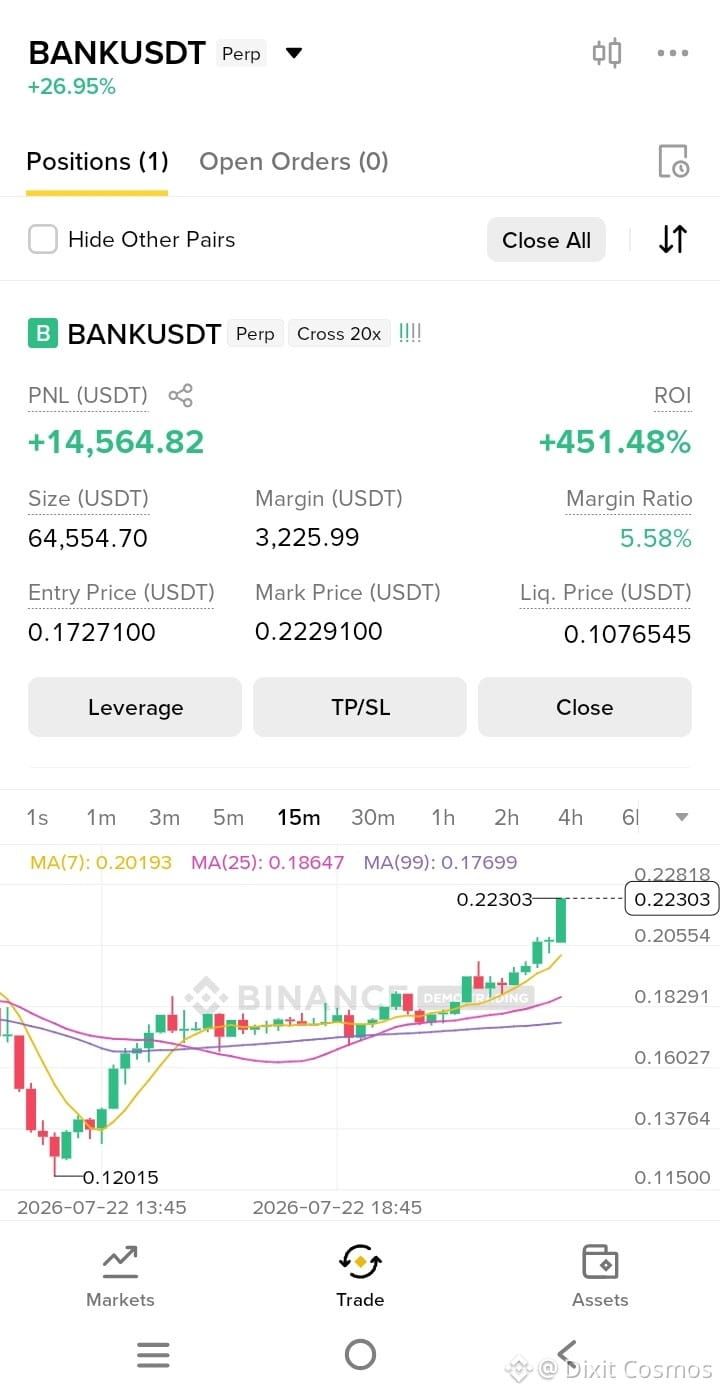Select the 30m chart interval
The height and width of the screenshot is (1394, 720).
[x=373, y=818]
